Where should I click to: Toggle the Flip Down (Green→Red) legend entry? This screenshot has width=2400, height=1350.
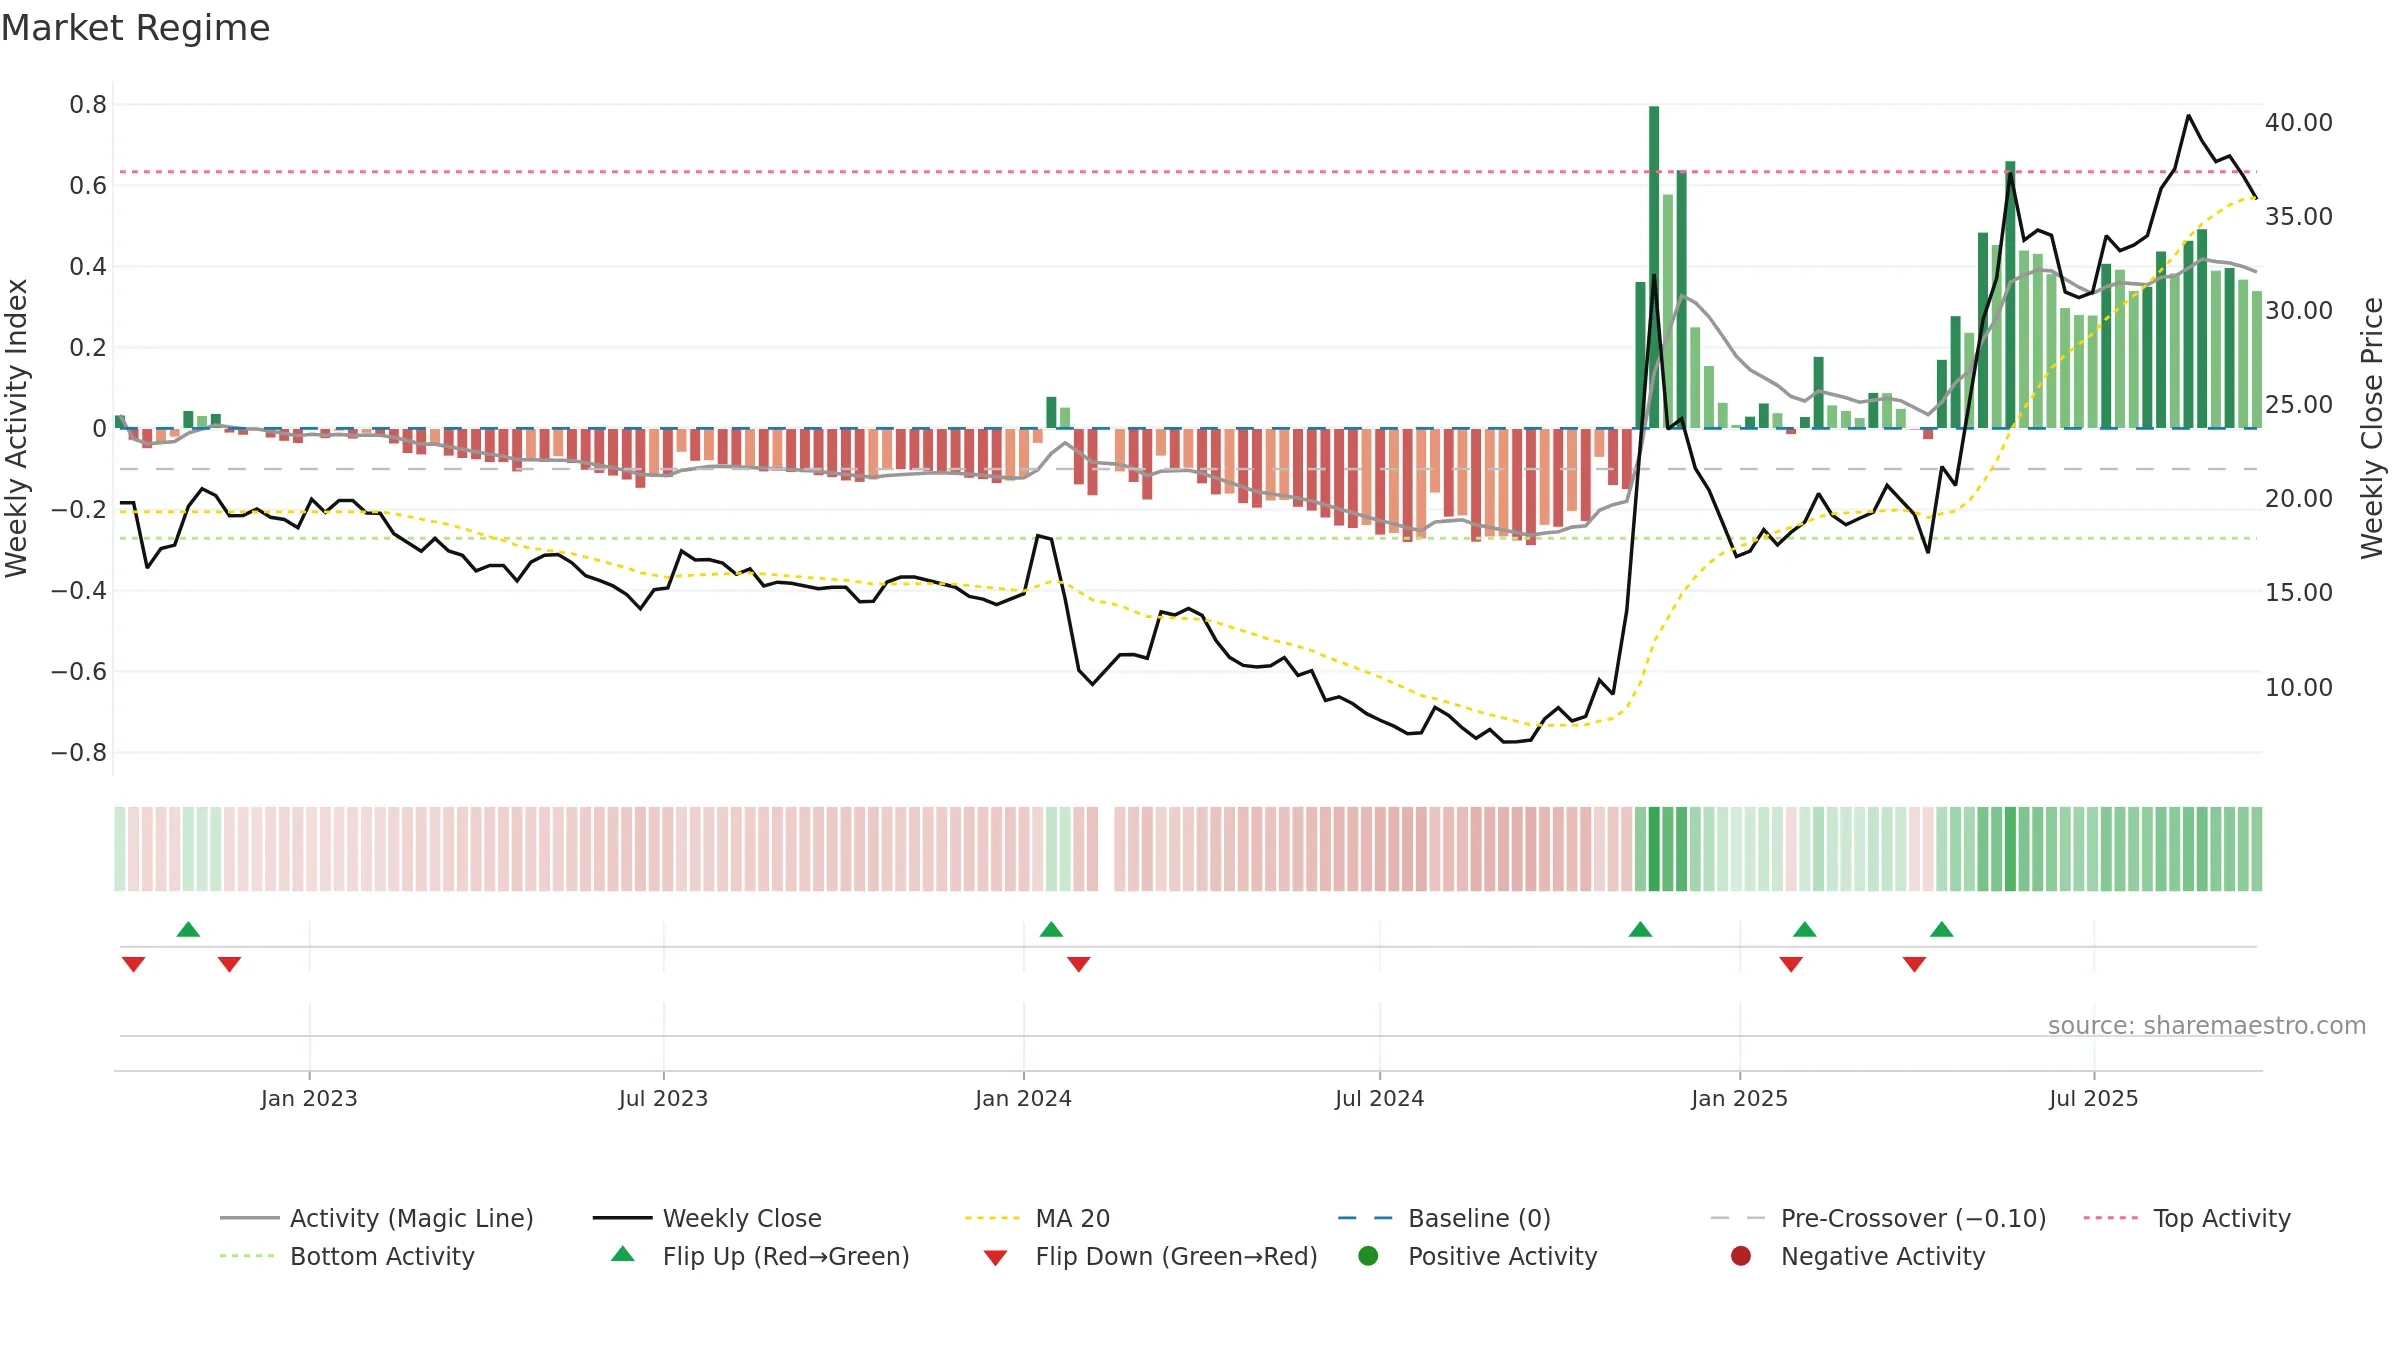(x=1150, y=1256)
